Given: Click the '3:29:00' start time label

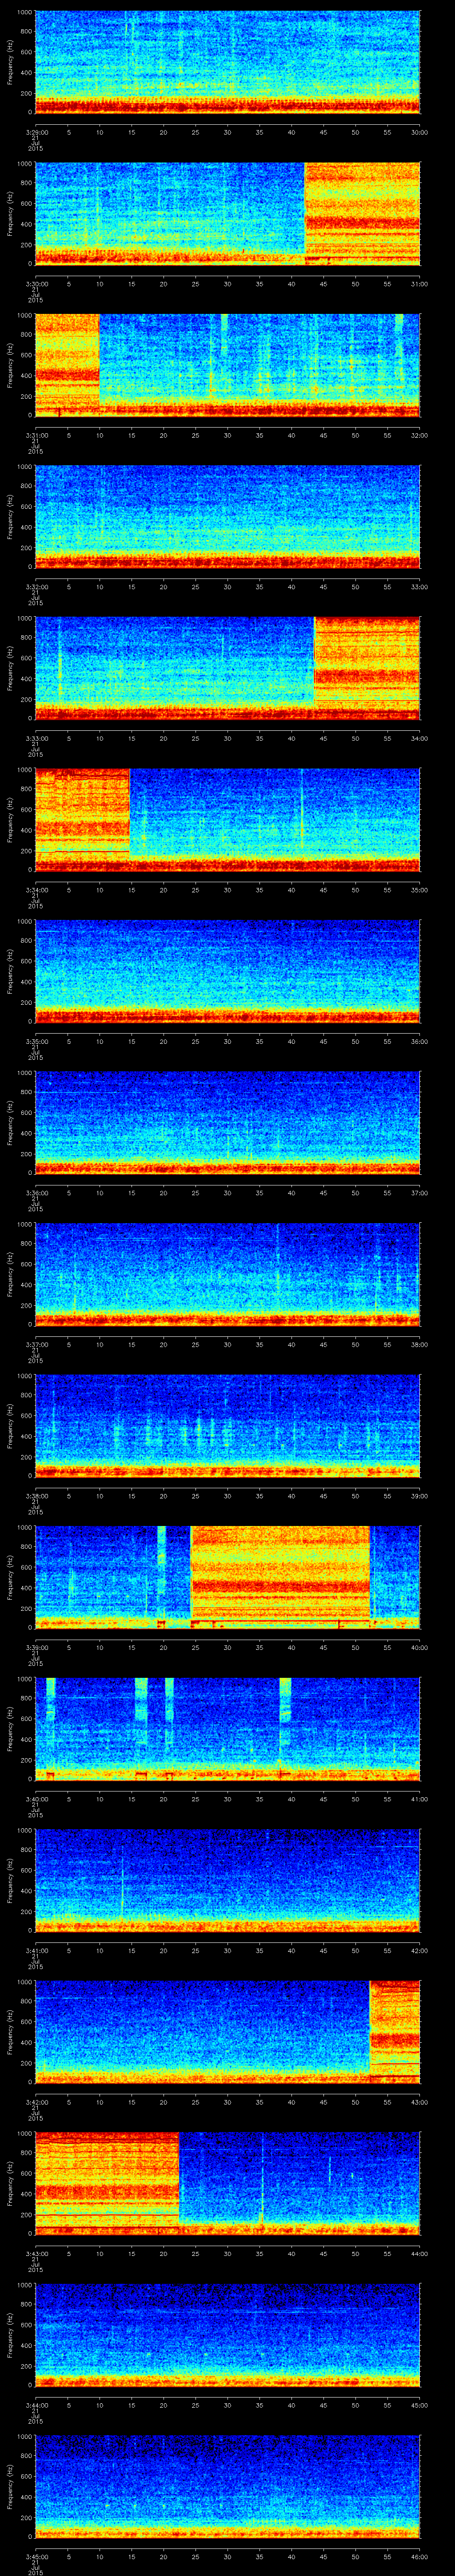Looking at the screenshot, I should pos(36,131).
